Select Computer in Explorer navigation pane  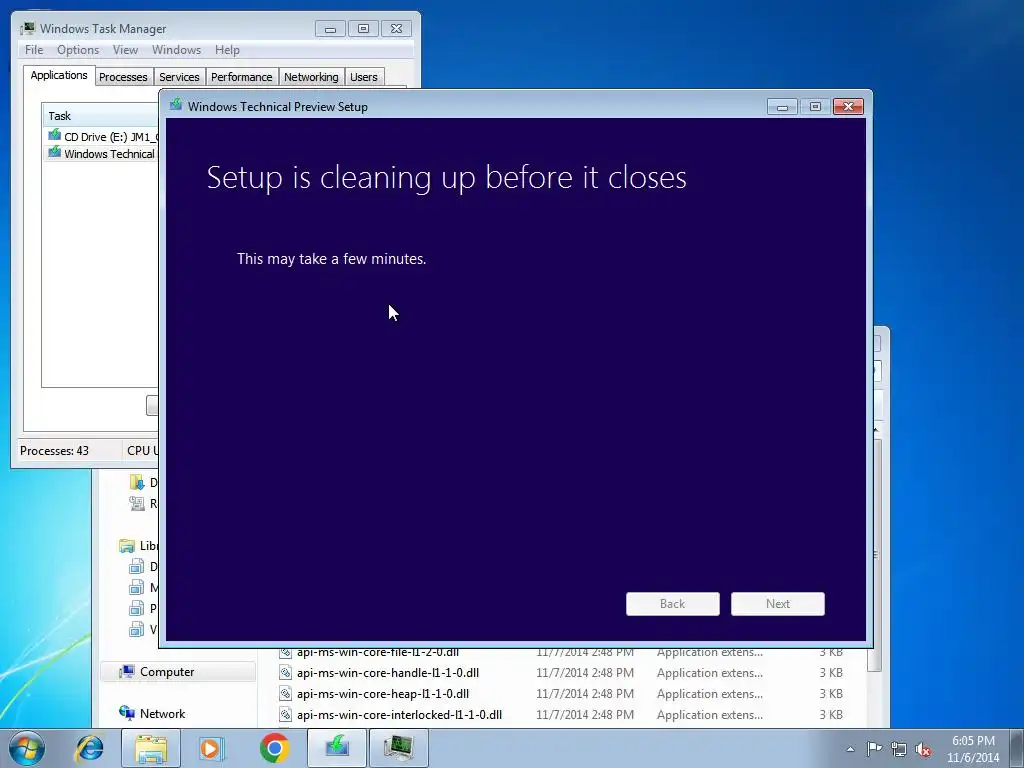[178, 672]
